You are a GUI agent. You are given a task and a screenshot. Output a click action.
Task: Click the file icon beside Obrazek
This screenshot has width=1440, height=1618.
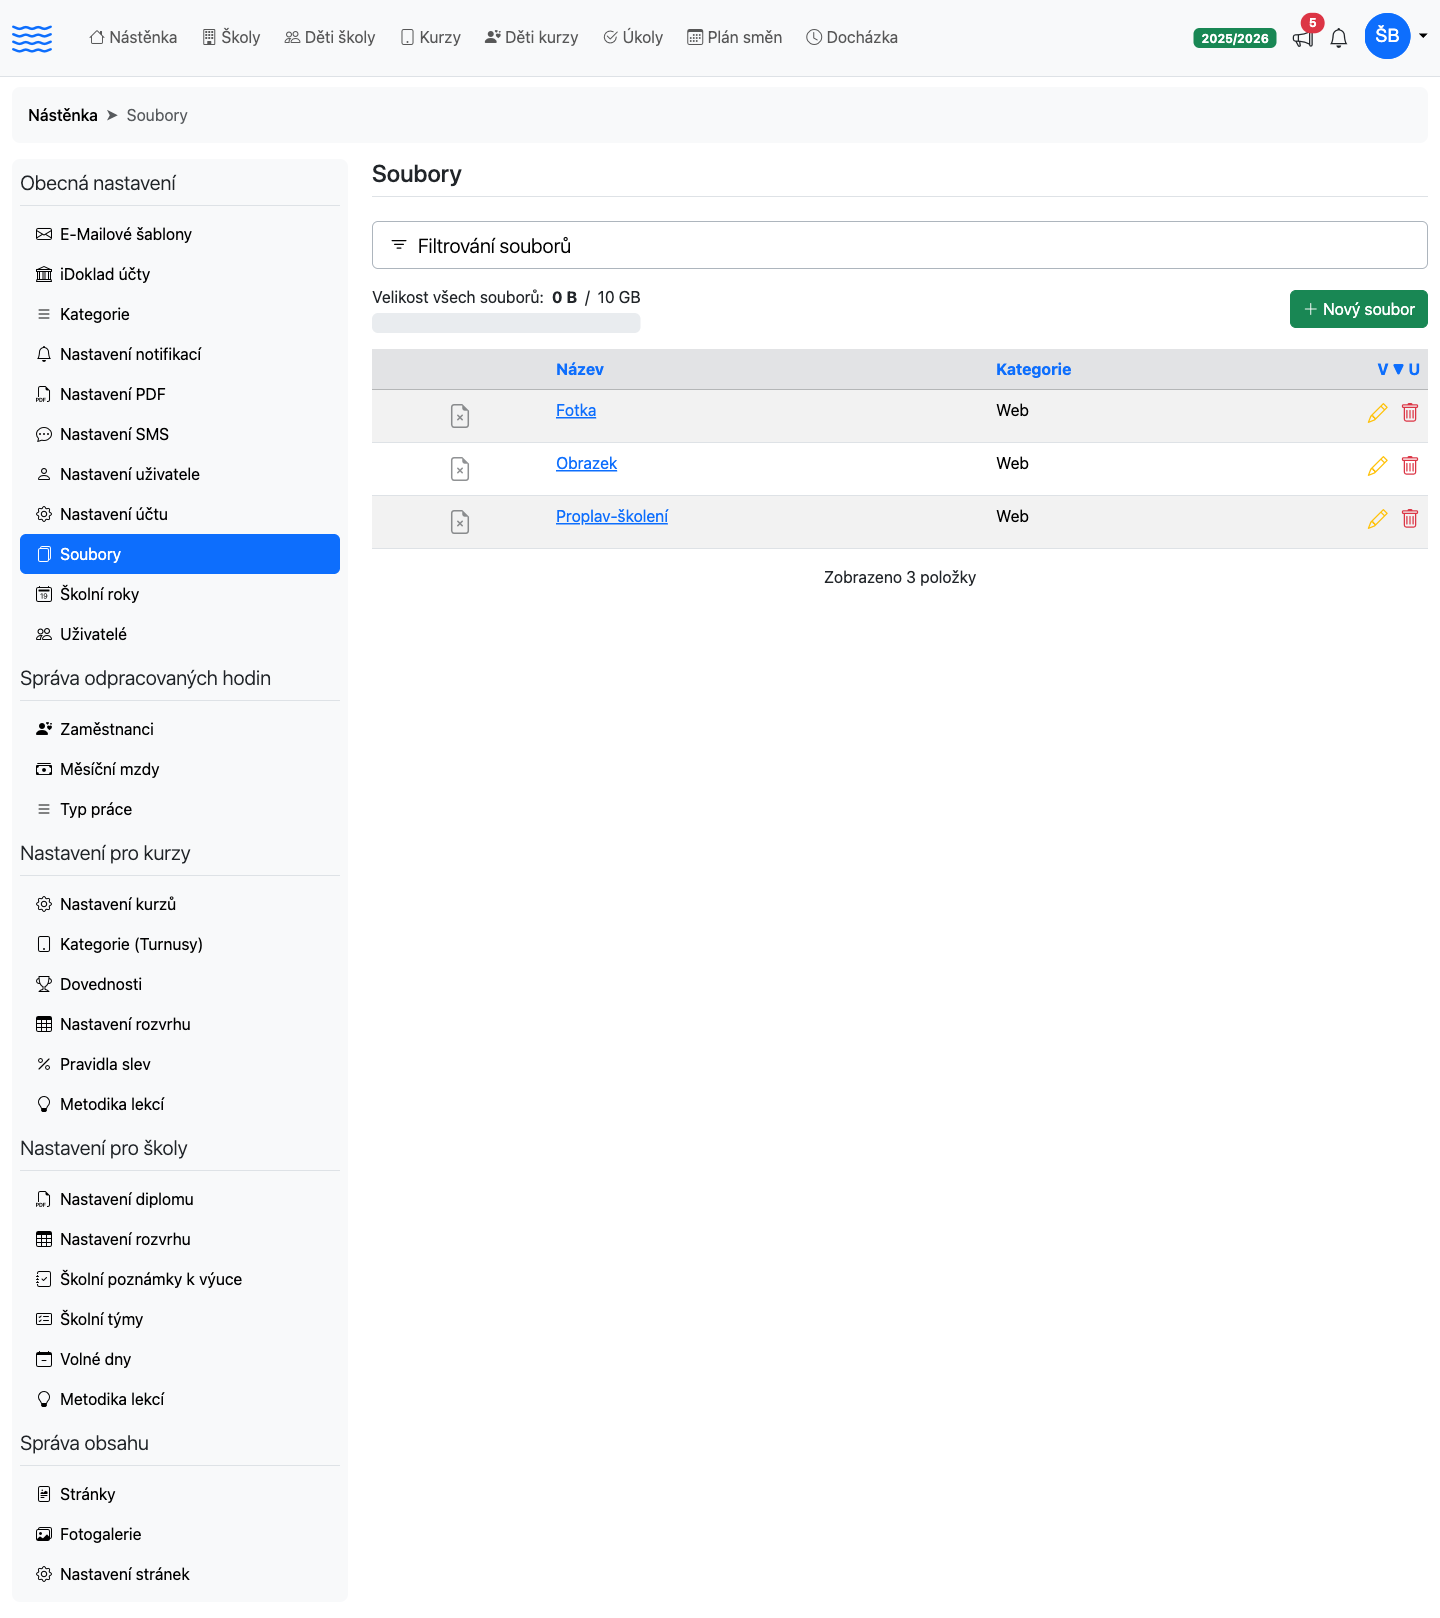point(460,469)
